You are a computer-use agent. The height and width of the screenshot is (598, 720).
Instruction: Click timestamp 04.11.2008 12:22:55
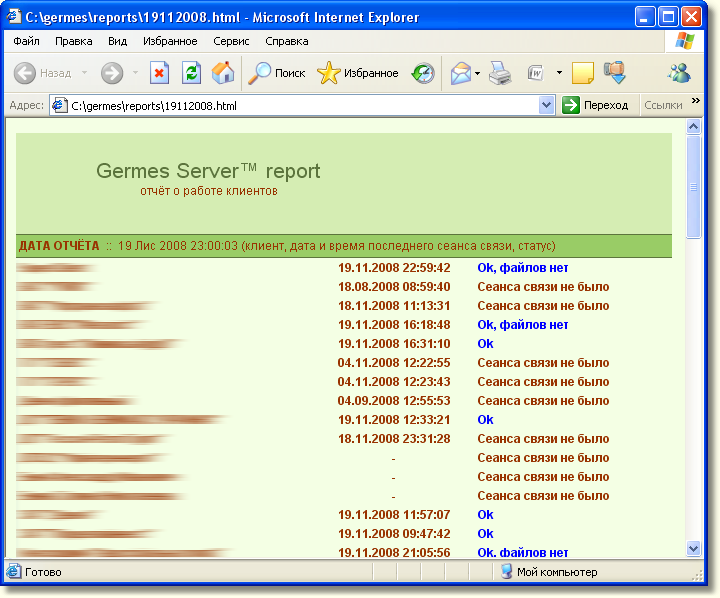[394, 363]
